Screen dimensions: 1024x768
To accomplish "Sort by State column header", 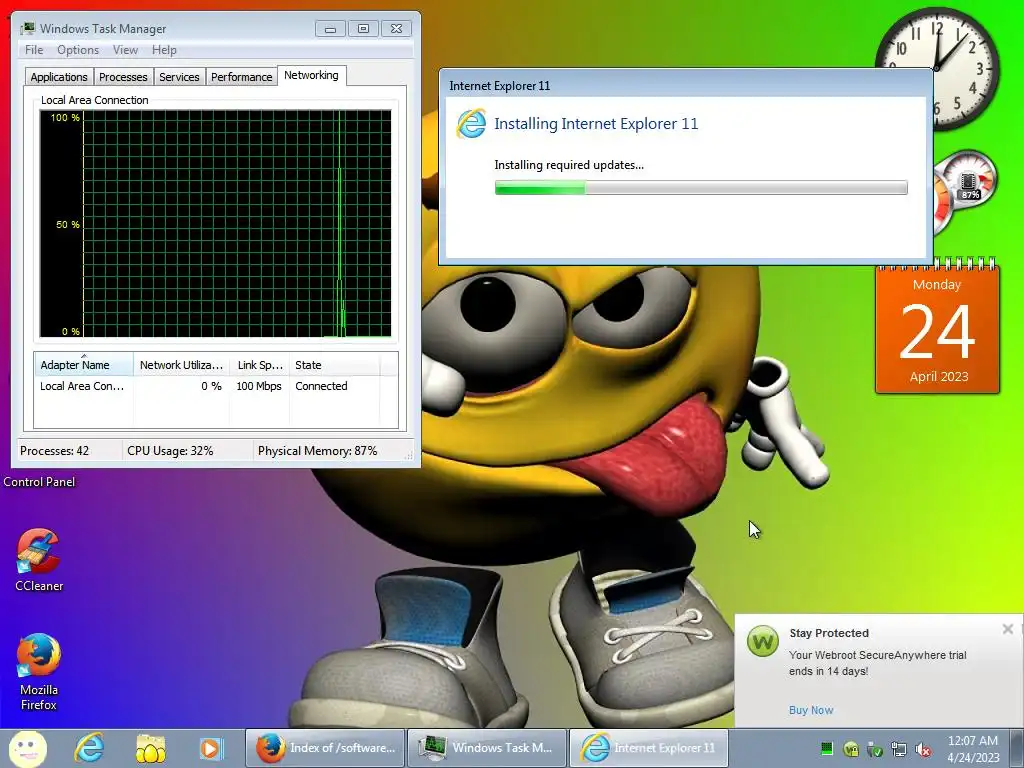I will click(x=334, y=365).
